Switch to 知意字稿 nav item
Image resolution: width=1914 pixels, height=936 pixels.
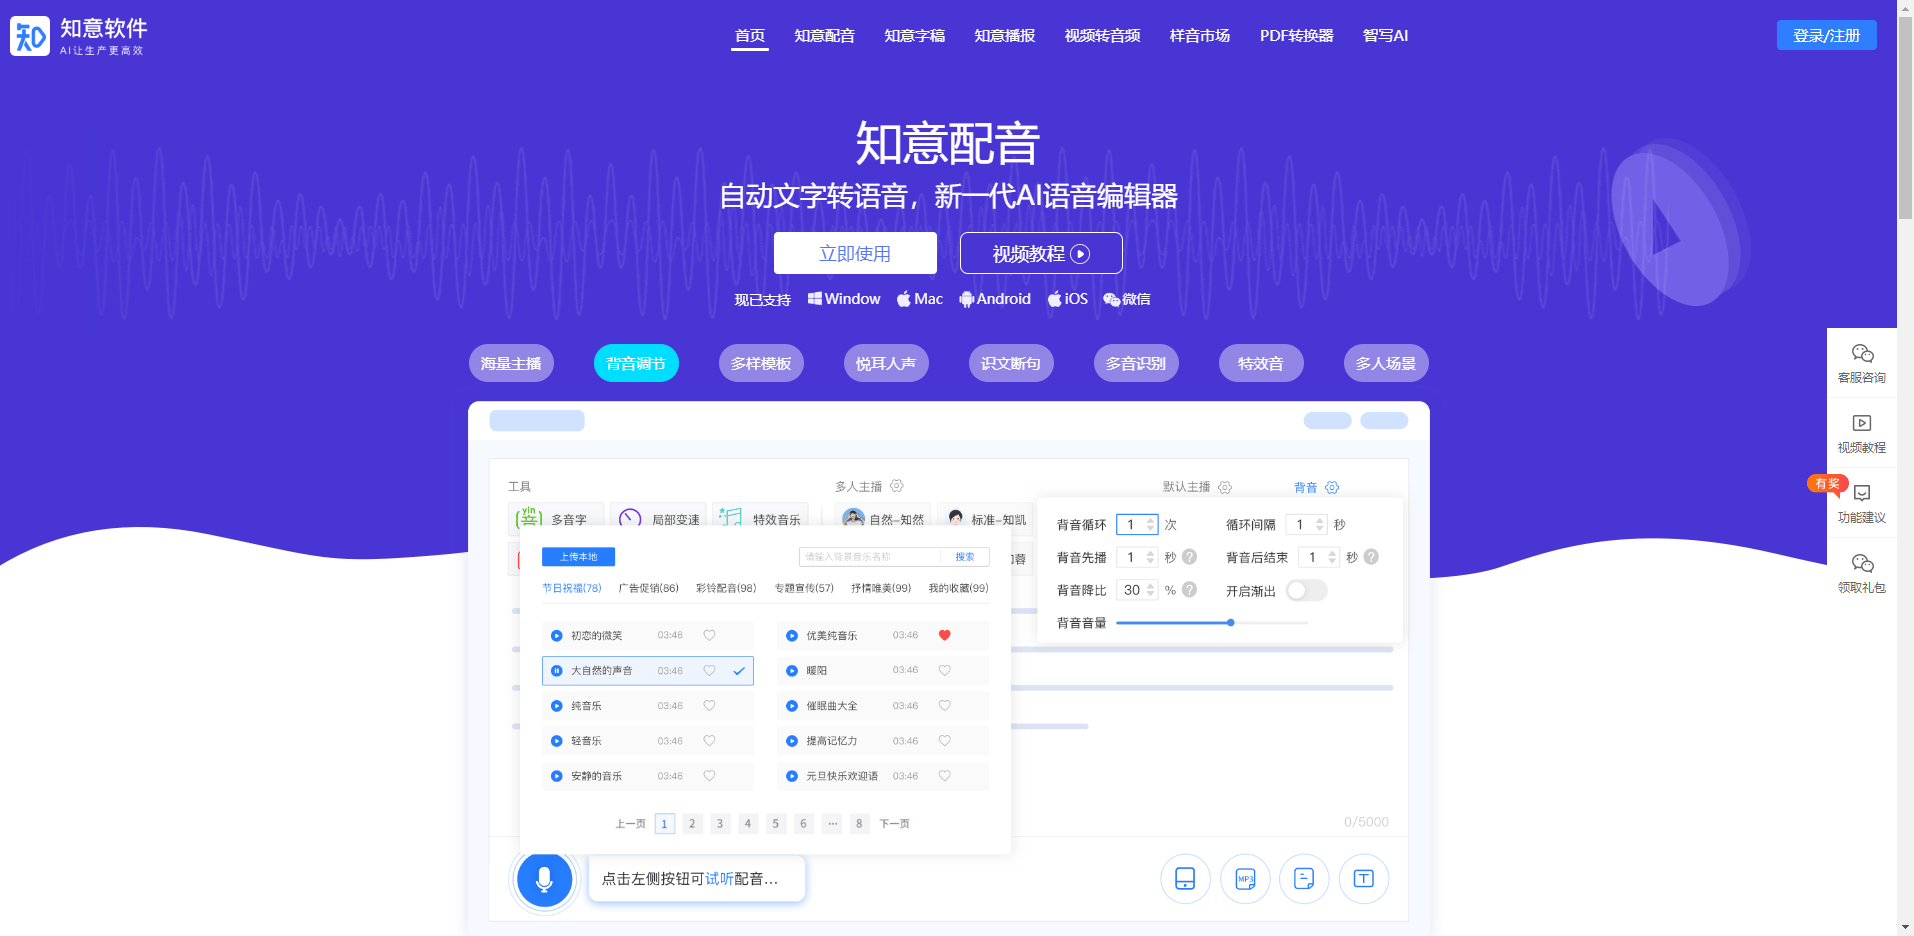[x=914, y=36]
